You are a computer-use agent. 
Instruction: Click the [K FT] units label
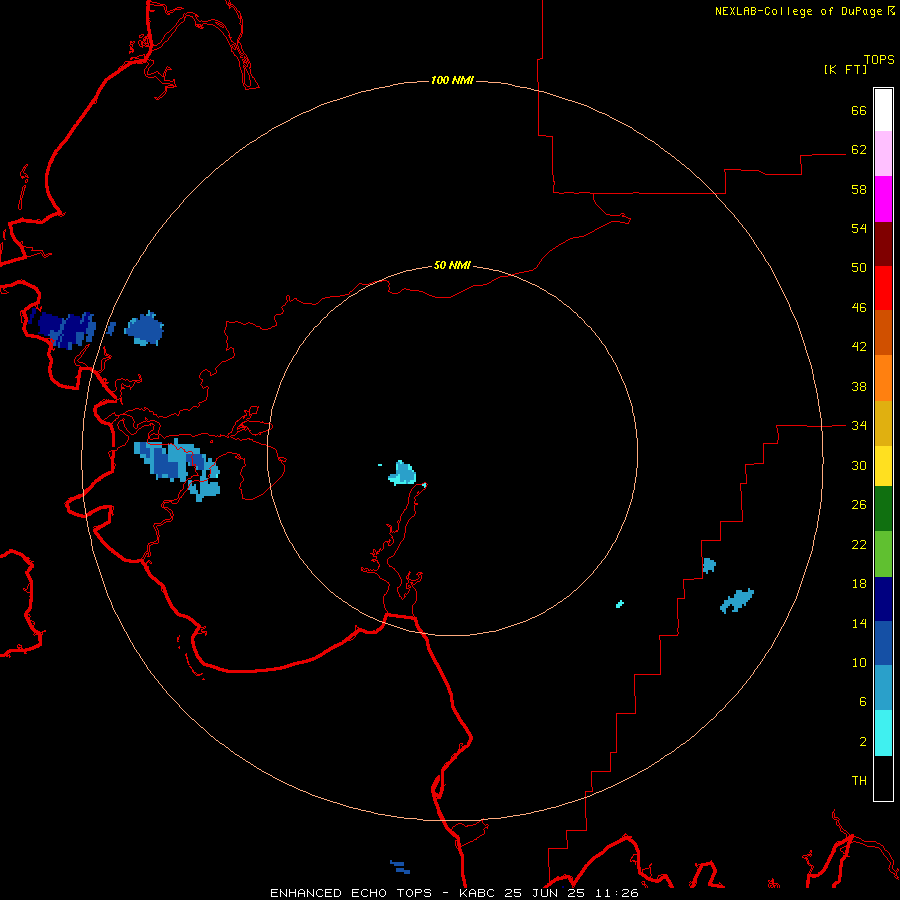click(845, 70)
